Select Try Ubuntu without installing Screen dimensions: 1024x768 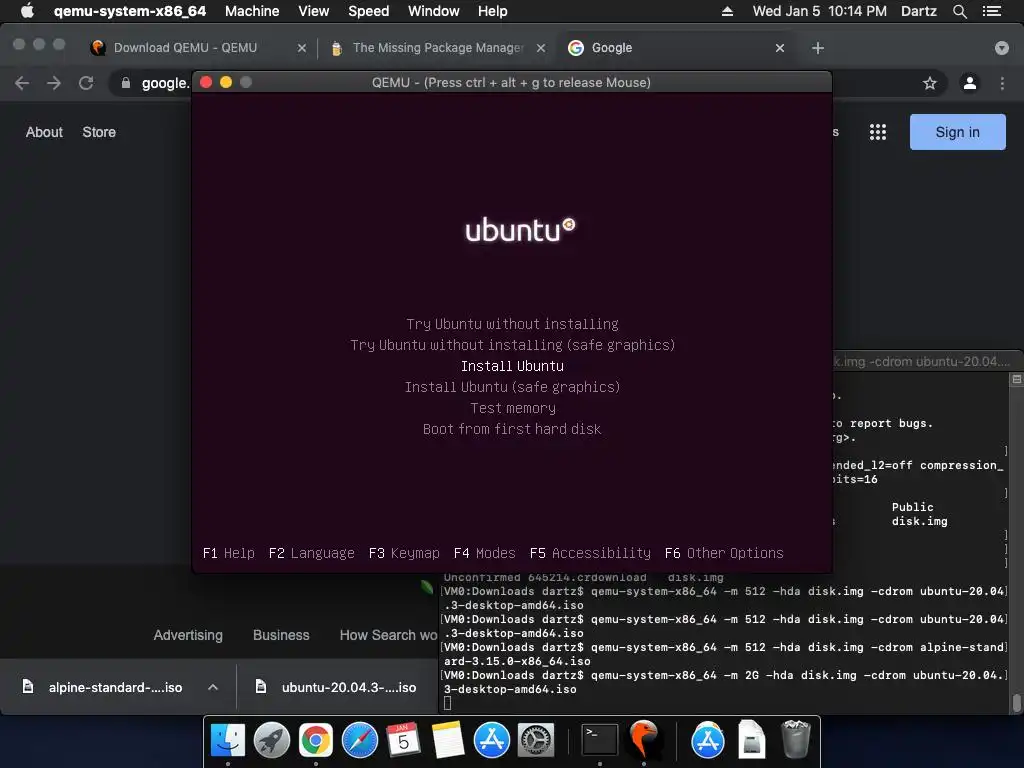[x=512, y=324]
